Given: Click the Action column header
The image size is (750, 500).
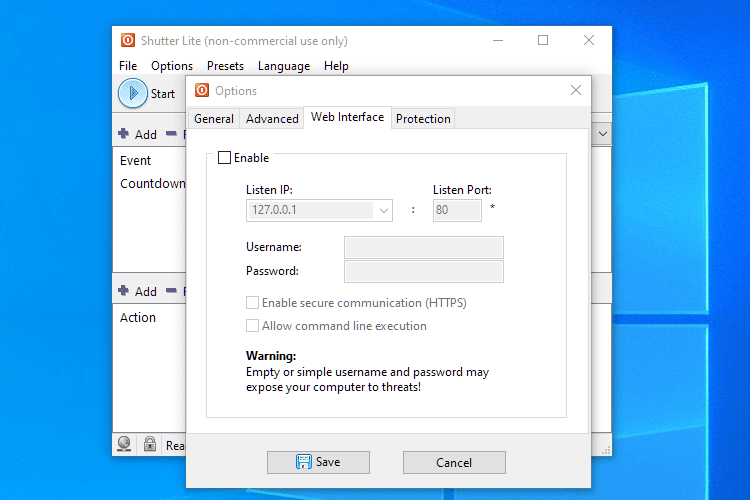Looking at the screenshot, I should pyautogui.click(x=138, y=317).
